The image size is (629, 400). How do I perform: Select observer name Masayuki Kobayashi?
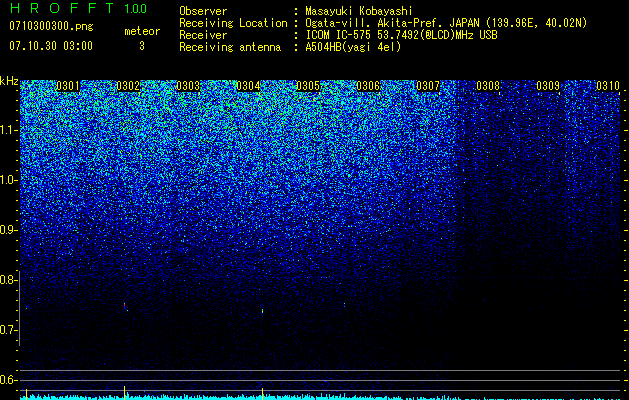click(359, 11)
